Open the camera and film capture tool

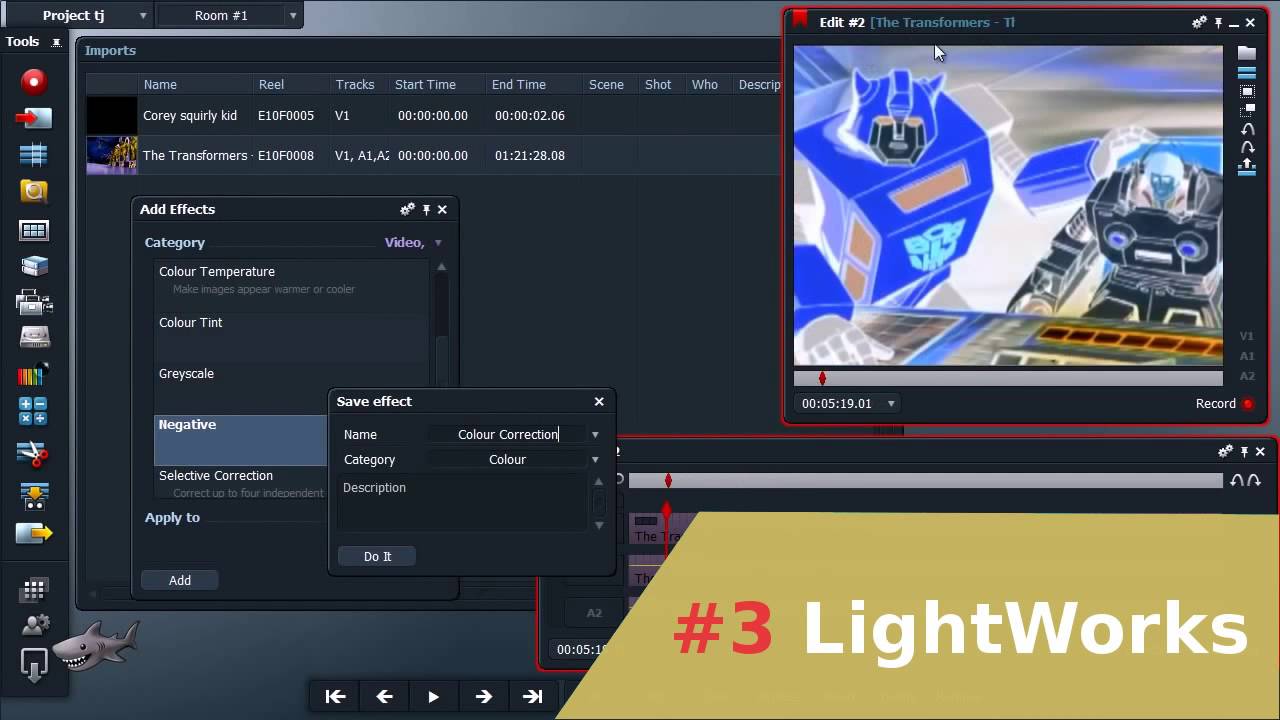[x=34, y=302]
